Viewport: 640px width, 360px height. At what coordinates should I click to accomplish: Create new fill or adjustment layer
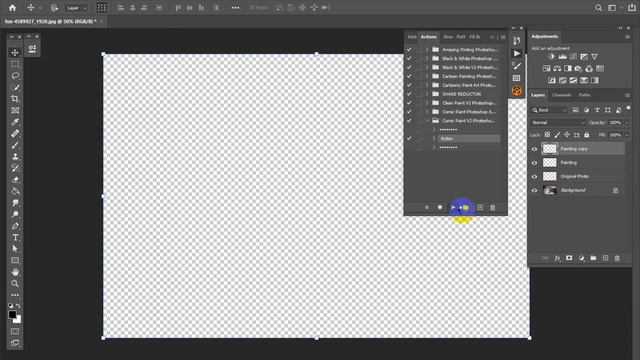click(581, 258)
